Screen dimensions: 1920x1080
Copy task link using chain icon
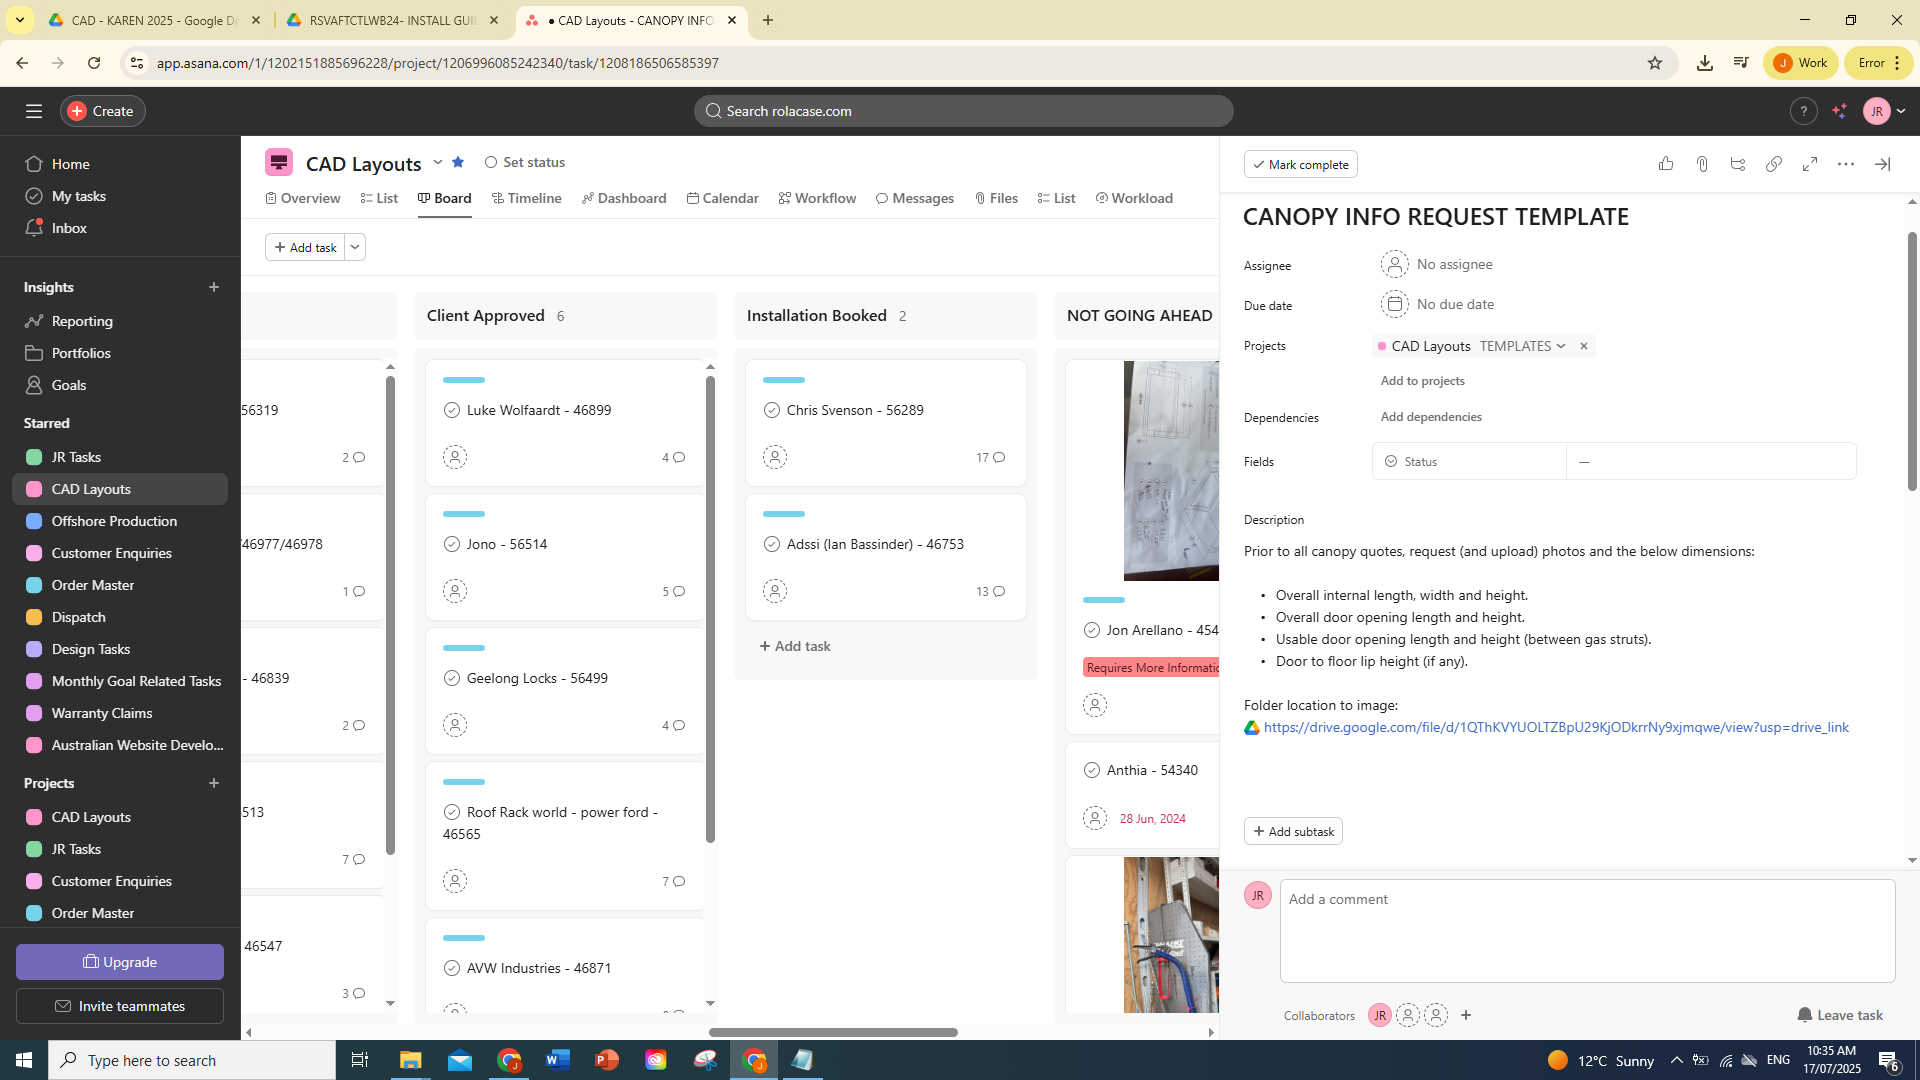(x=1774, y=164)
